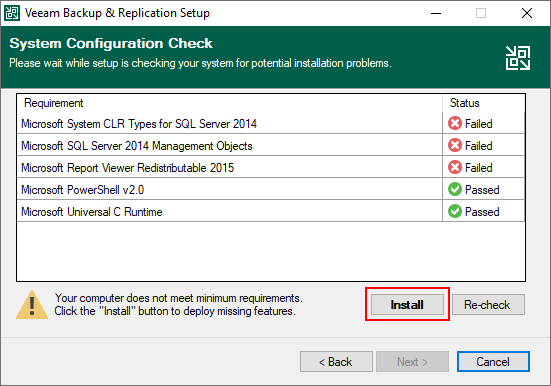Click Passed status text of Universal C Runtime
The image size is (551, 386).
point(482,212)
